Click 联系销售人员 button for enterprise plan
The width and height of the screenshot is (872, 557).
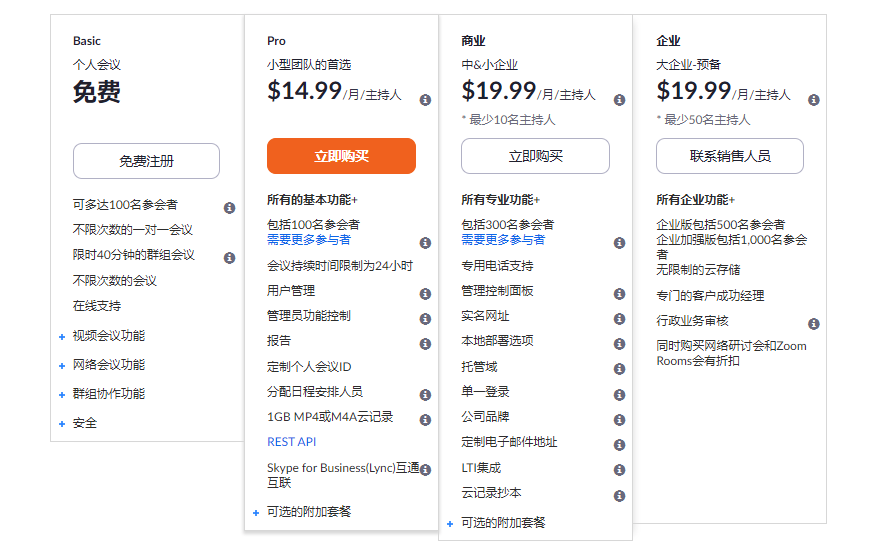click(x=729, y=156)
